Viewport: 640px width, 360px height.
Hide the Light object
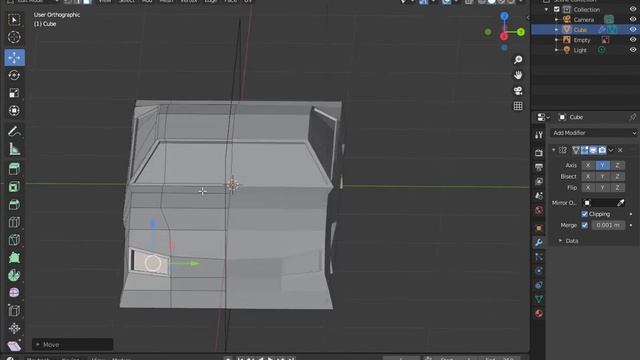[633, 50]
